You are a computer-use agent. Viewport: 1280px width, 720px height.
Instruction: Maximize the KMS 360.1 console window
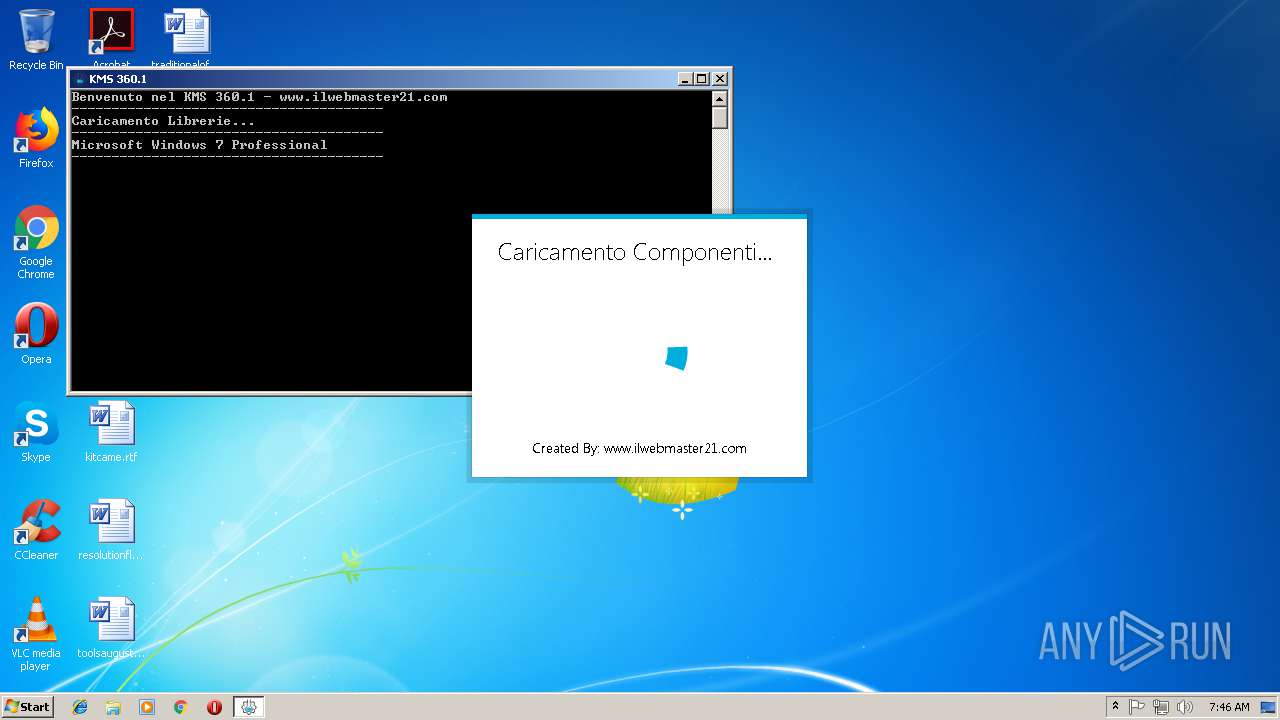702,79
